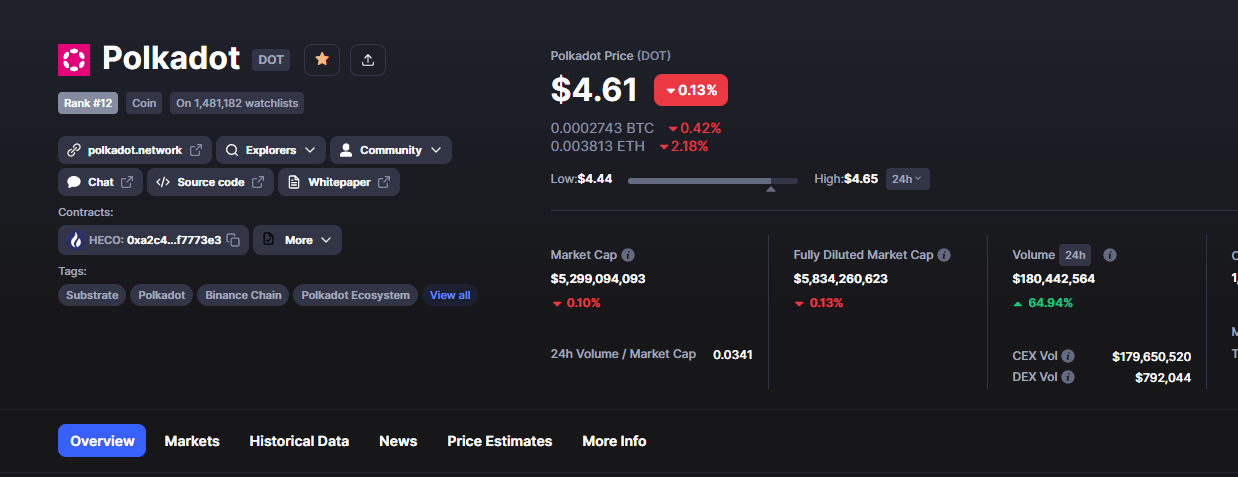Visit polkadot.network website link

(135, 150)
